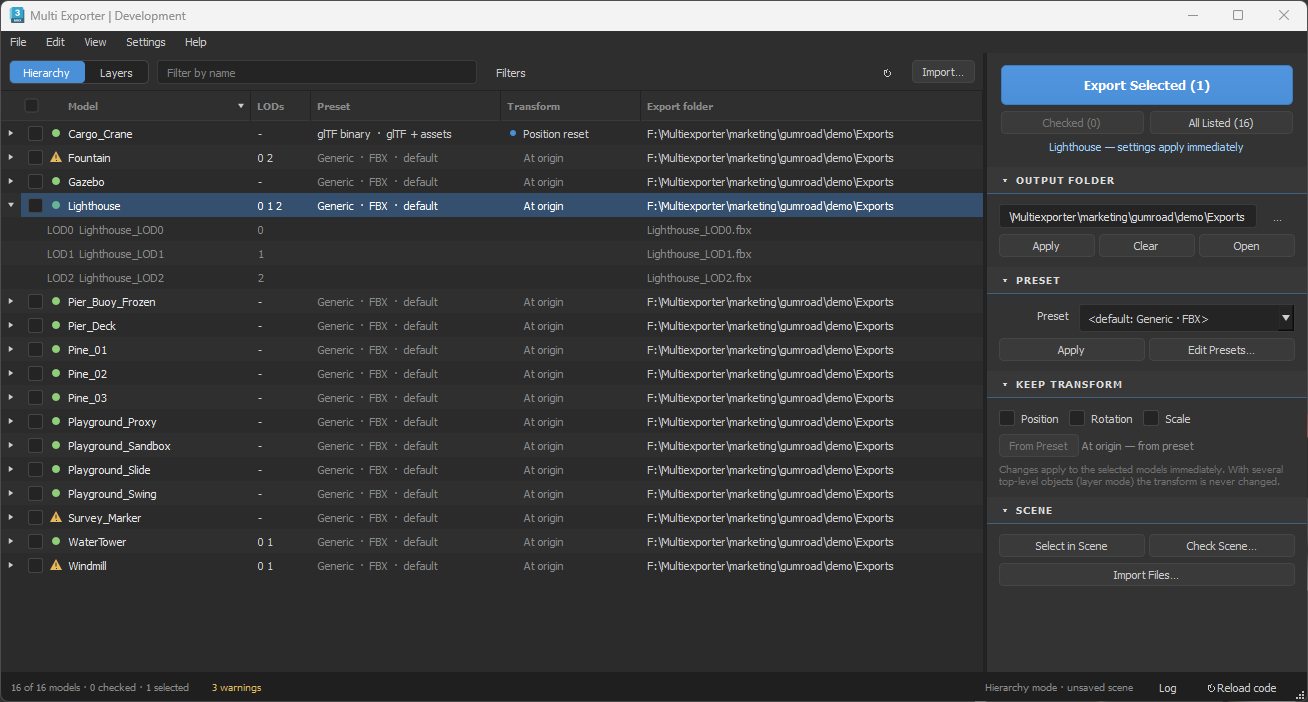Collapse the SCENE section

[x=1004, y=511]
